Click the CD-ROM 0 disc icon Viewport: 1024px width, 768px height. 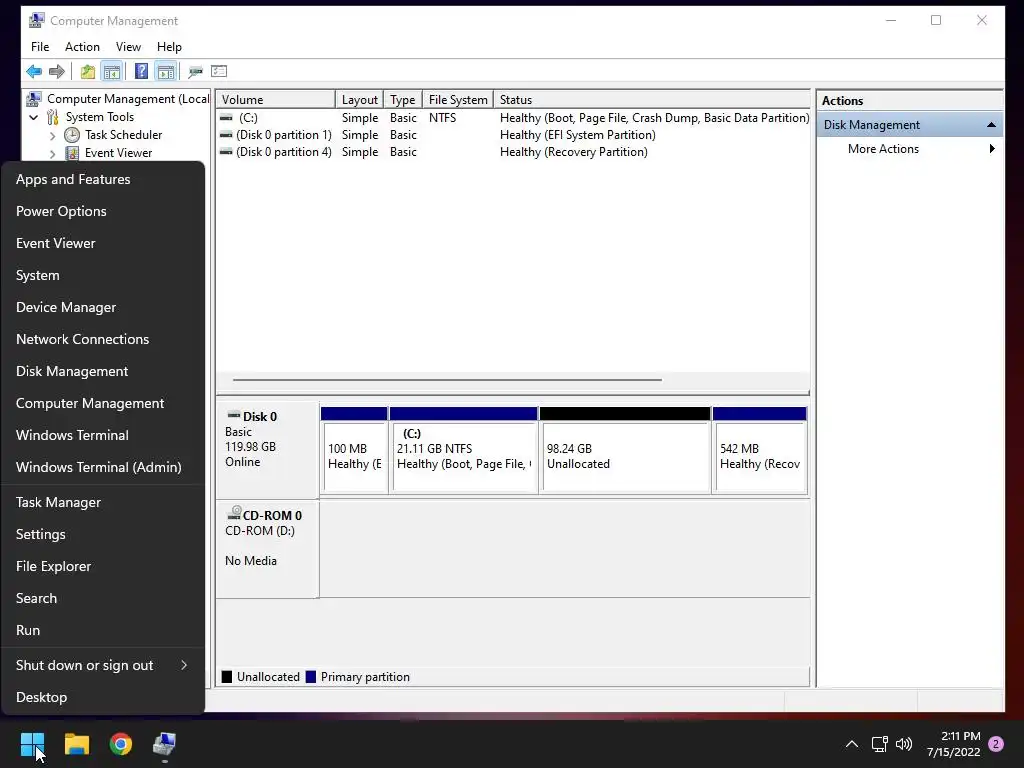pos(234,514)
